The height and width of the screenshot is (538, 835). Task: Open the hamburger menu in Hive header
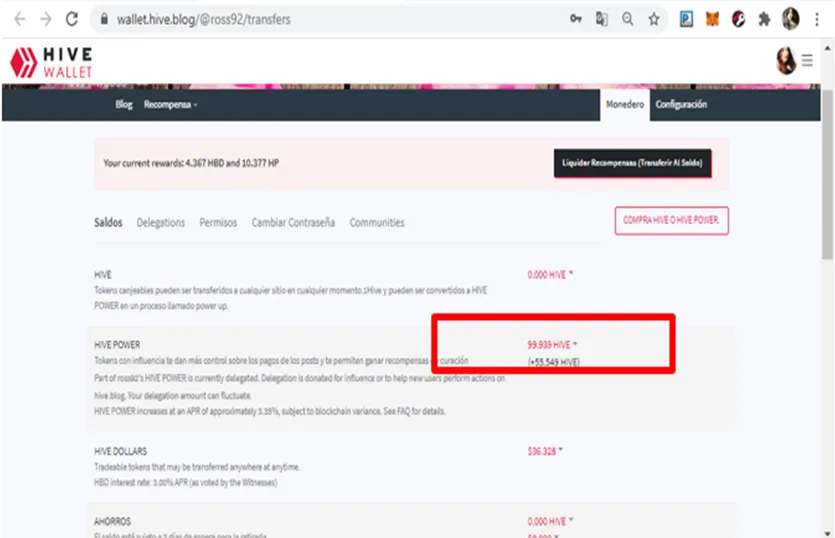point(807,60)
